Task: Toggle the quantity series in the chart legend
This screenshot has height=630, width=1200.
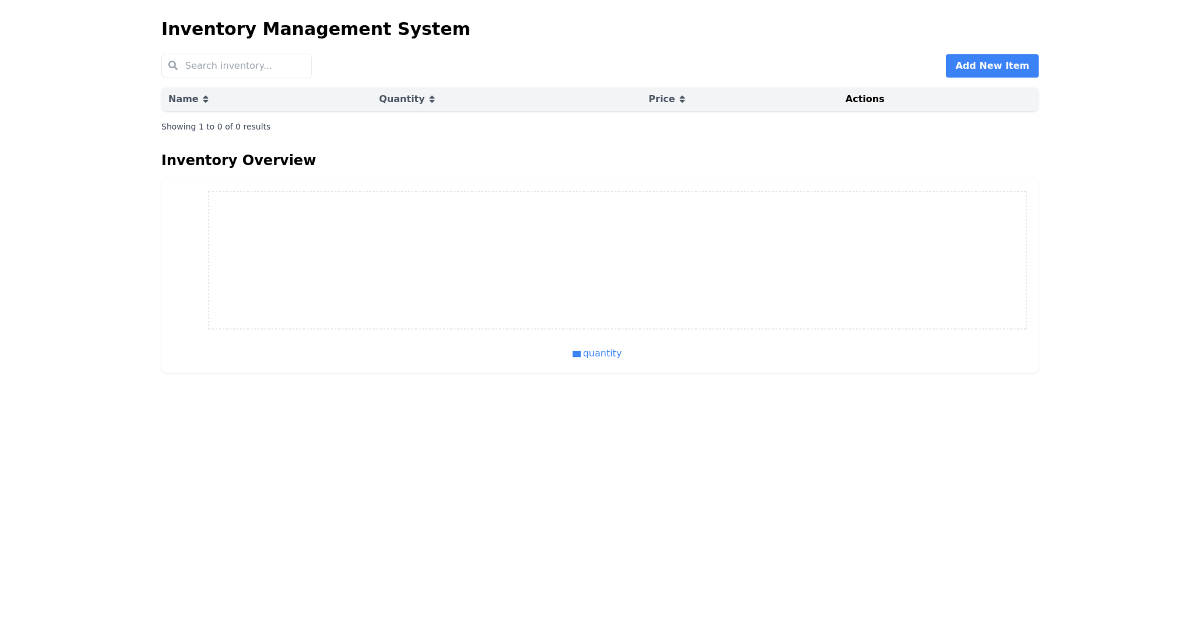Action: click(596, 353)
